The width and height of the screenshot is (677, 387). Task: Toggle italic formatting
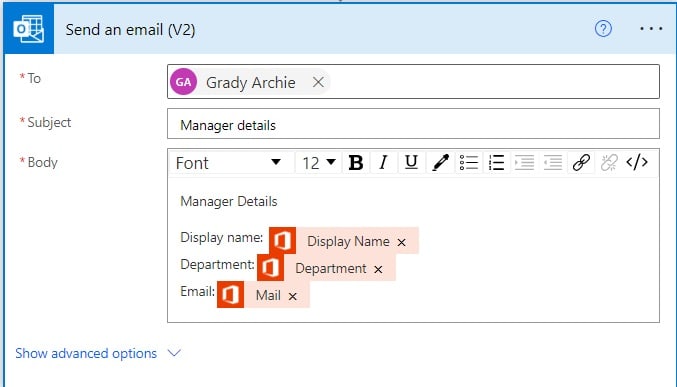(x=383, y=163)
